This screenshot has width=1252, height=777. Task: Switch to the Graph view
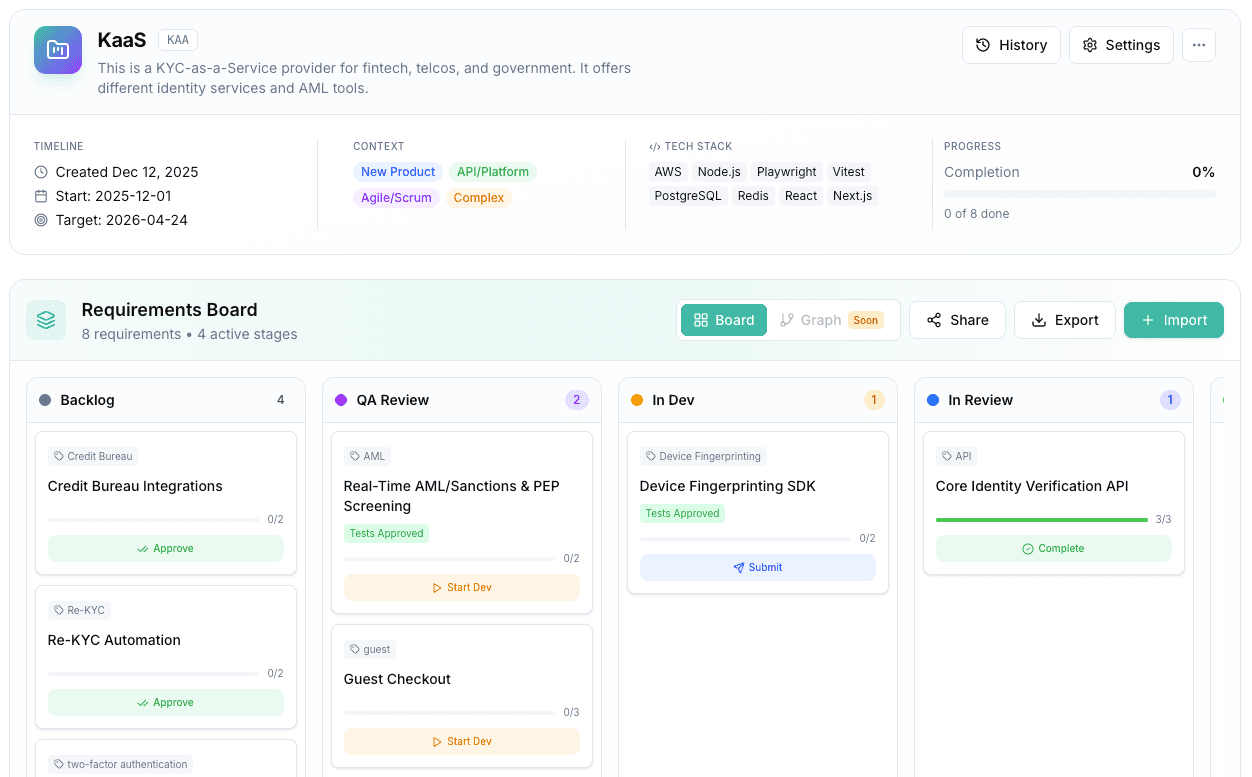[814, 320]
